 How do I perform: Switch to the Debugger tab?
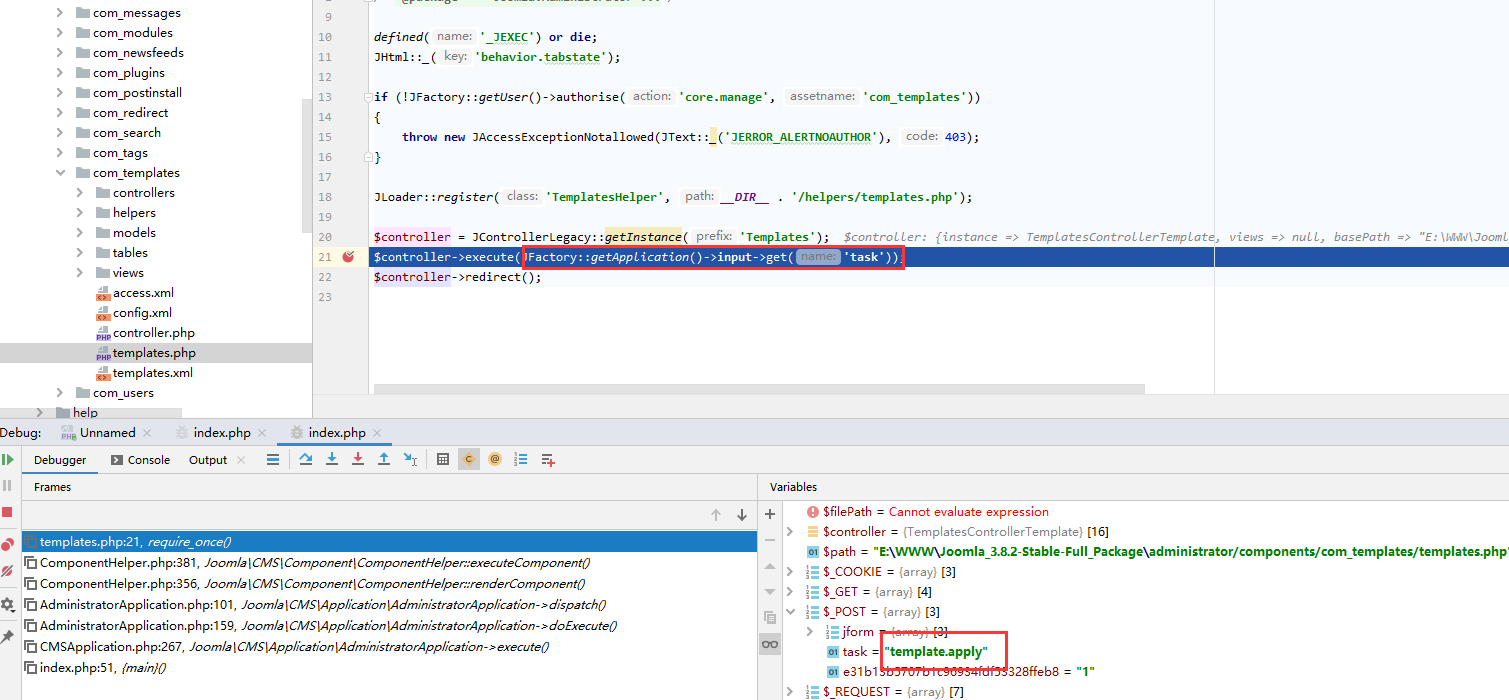(60, 460)
